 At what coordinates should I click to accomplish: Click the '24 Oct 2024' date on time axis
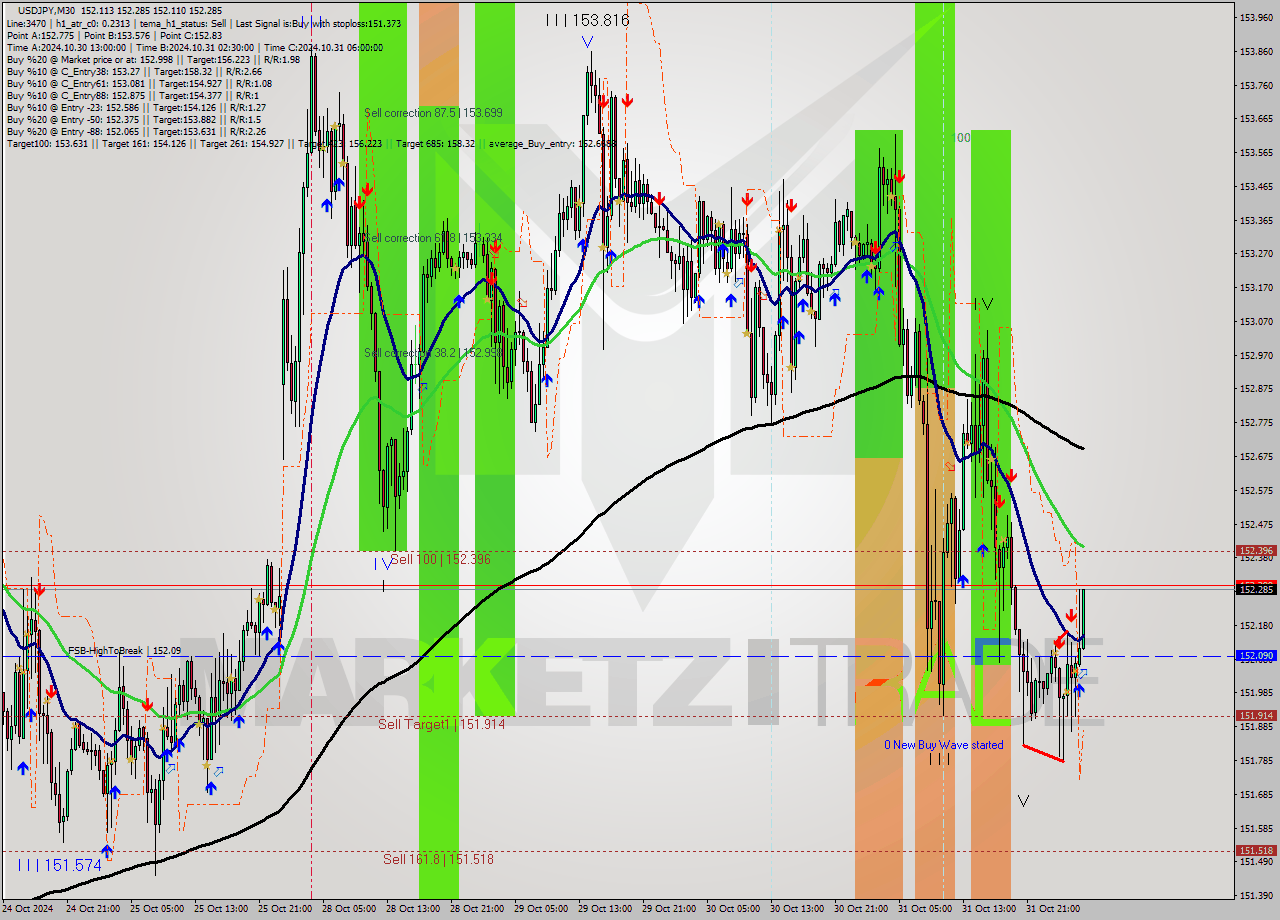[28, 909]
